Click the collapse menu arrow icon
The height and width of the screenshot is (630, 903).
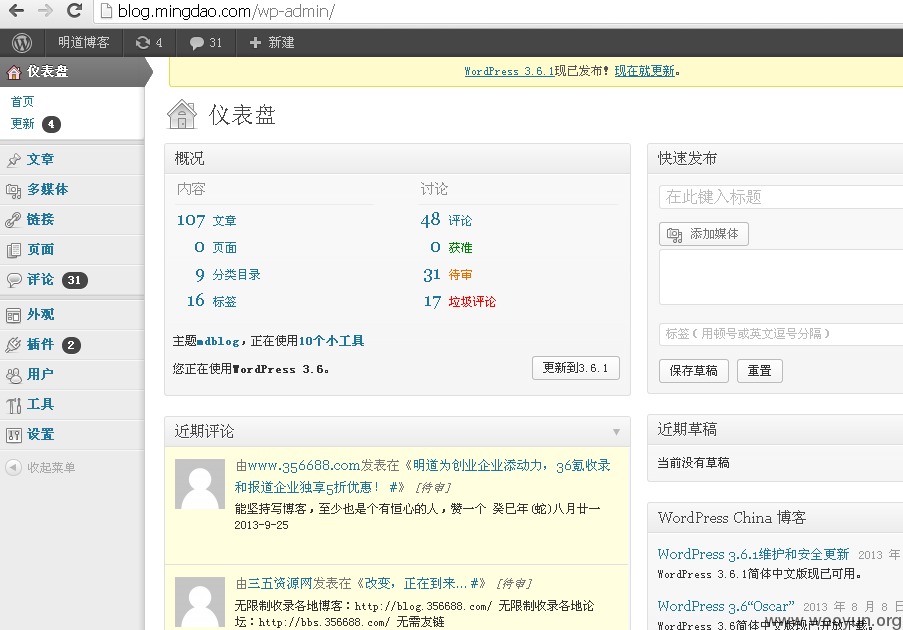[13, 467]
